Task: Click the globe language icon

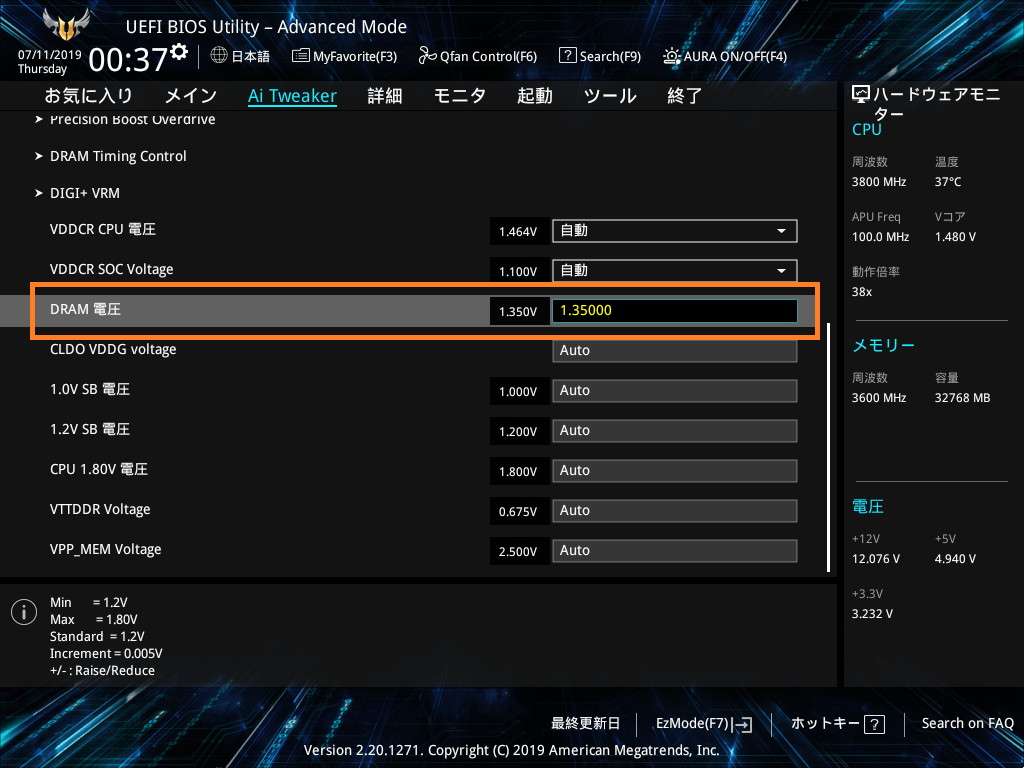Action: coord(219,56)
